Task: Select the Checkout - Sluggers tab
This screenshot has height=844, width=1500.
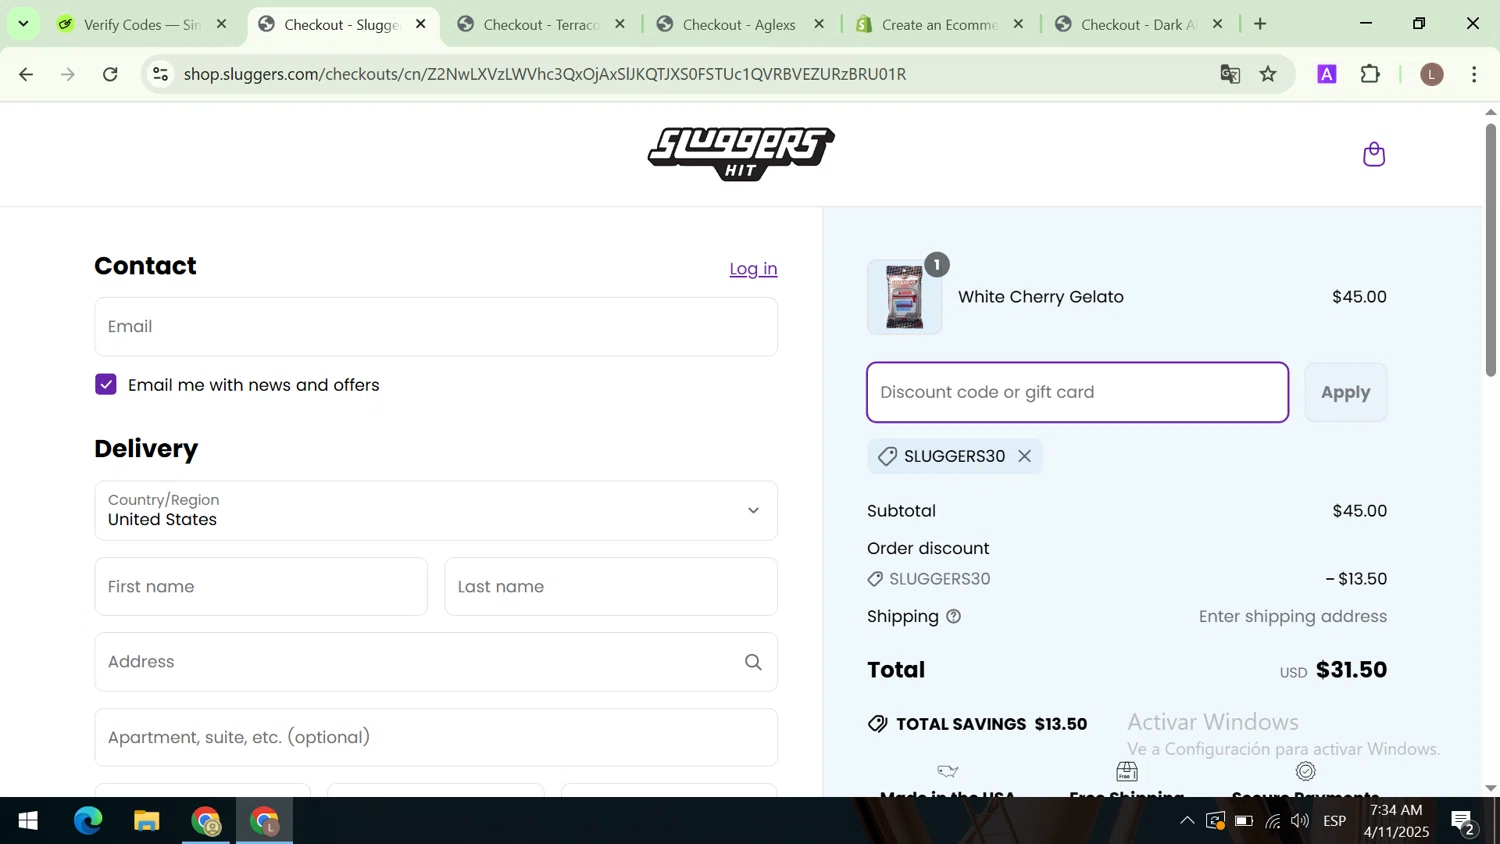Action: 341,24
